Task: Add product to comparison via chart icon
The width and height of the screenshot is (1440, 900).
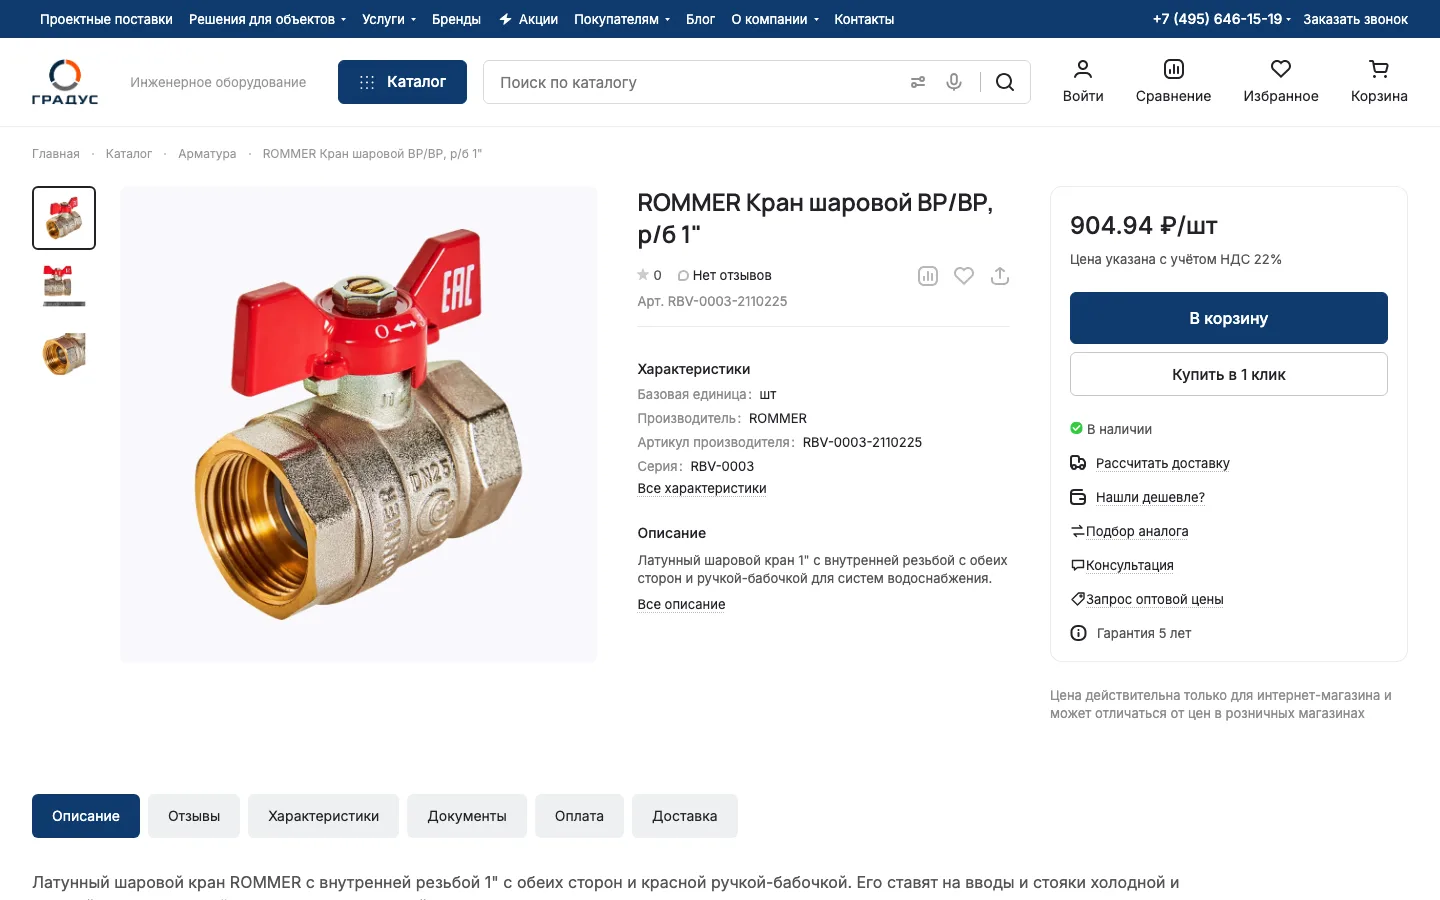Action: (x=928, y=276)
